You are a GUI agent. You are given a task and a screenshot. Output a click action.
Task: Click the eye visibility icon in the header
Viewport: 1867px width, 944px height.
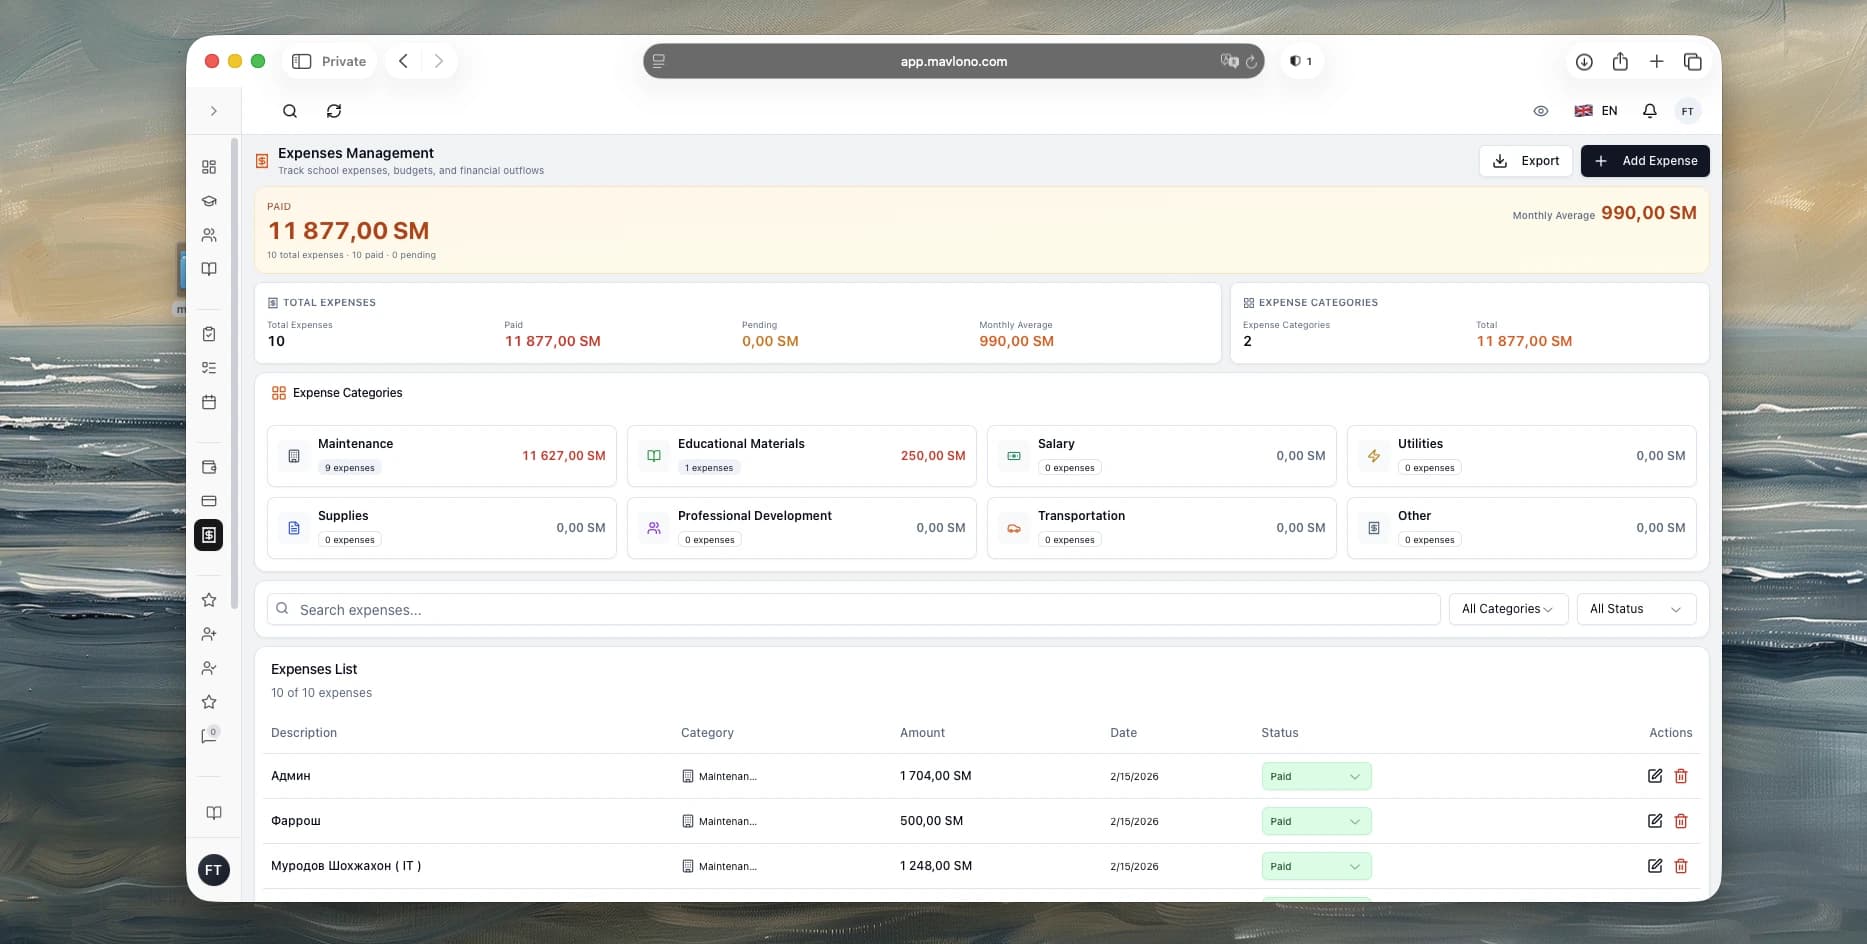click(1540, 111)
